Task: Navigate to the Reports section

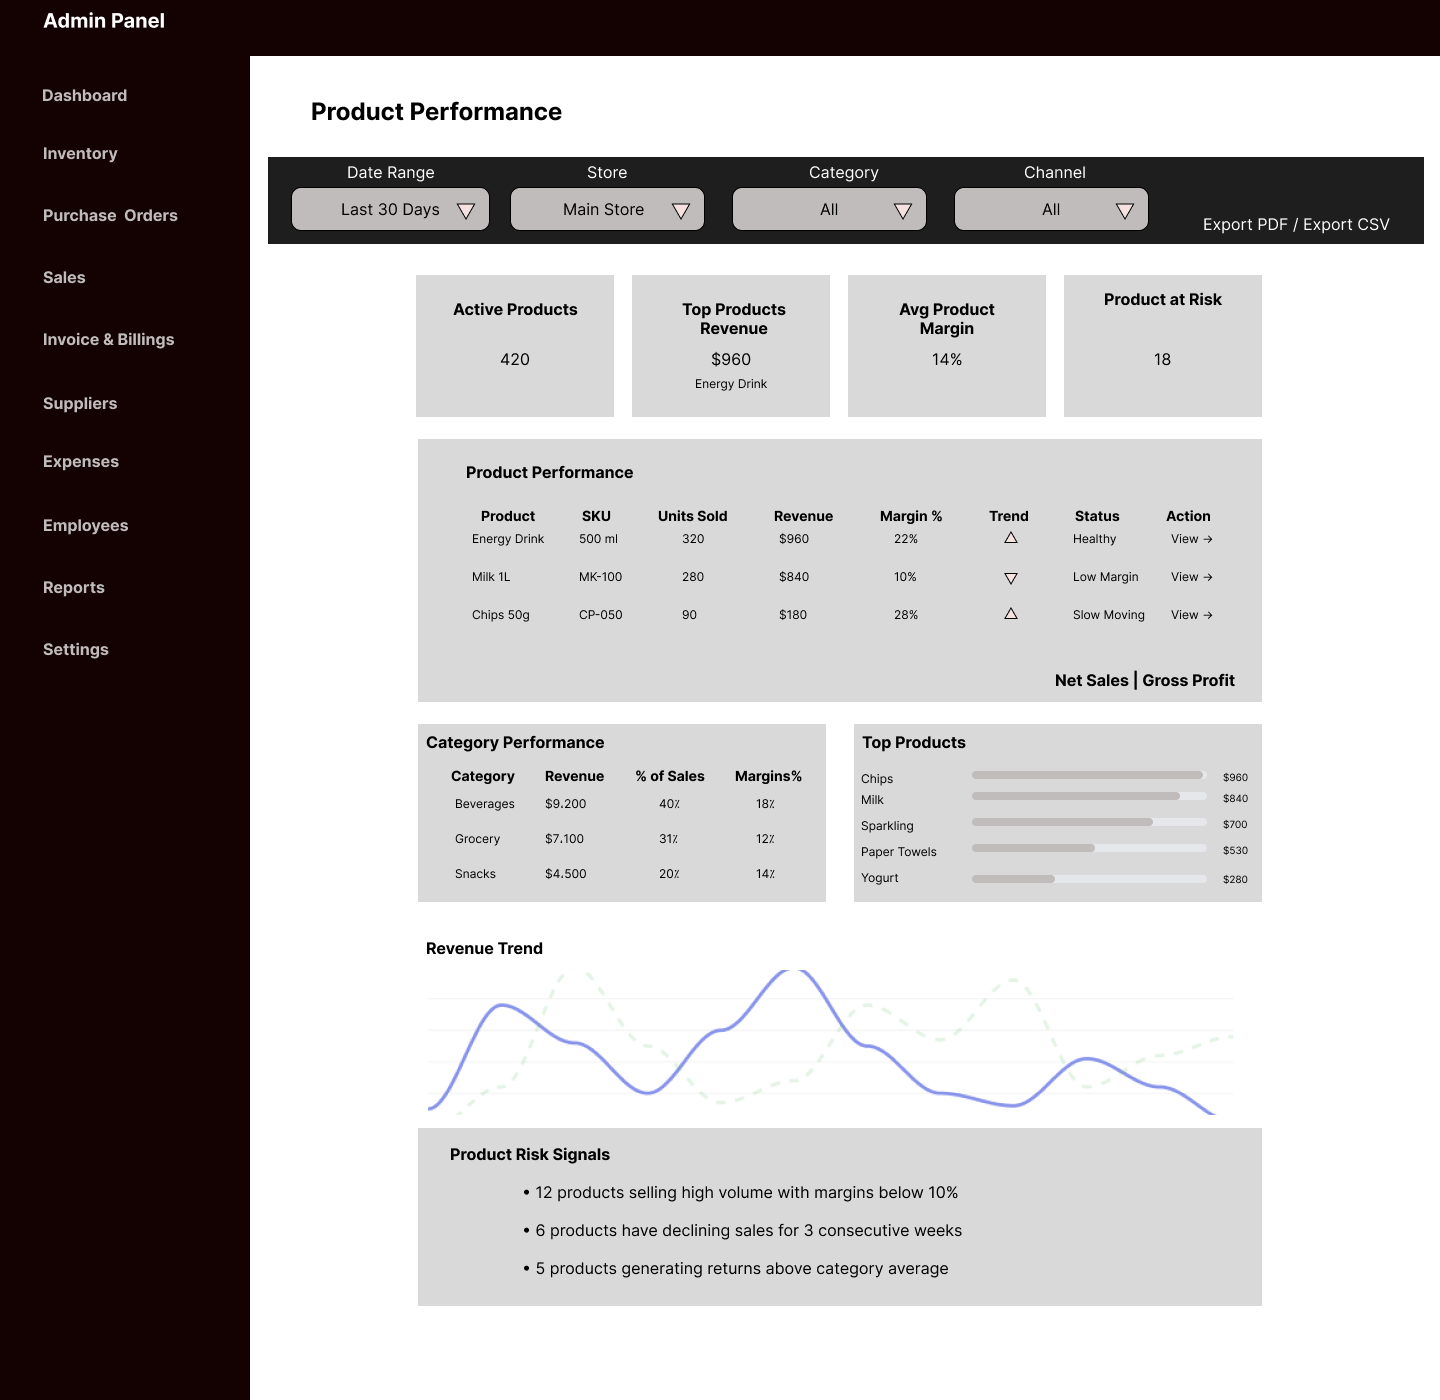Action: click(x=73, y=587)
